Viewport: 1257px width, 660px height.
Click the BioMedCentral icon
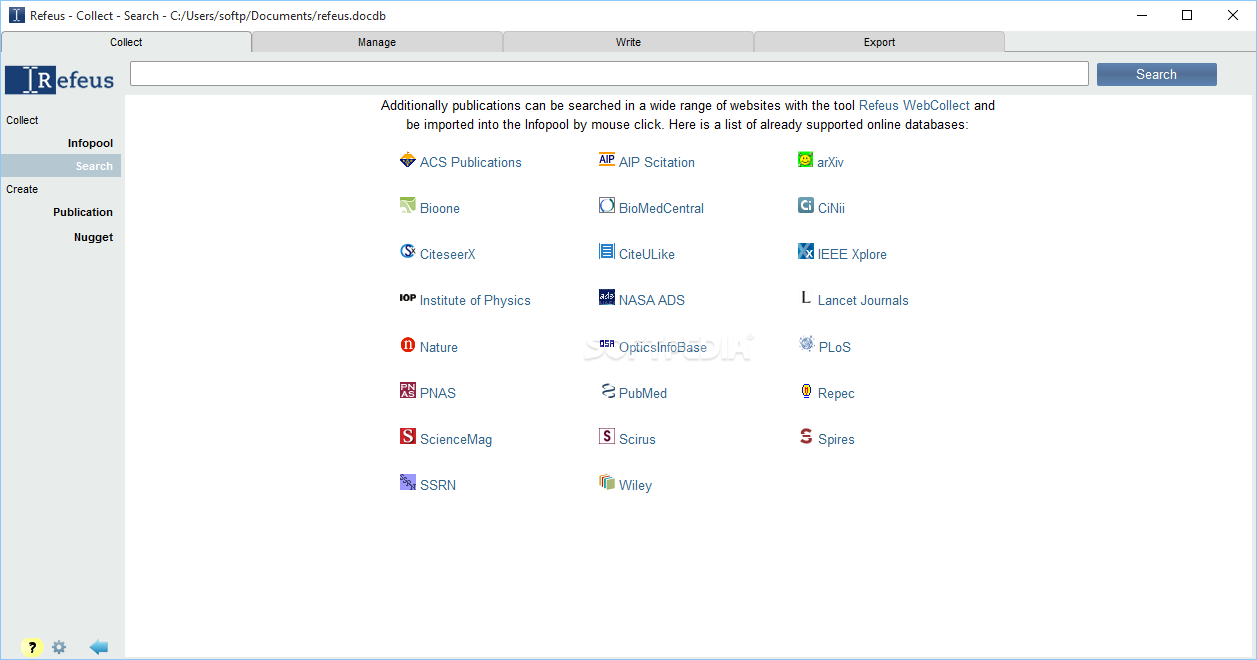coord(607,206)
